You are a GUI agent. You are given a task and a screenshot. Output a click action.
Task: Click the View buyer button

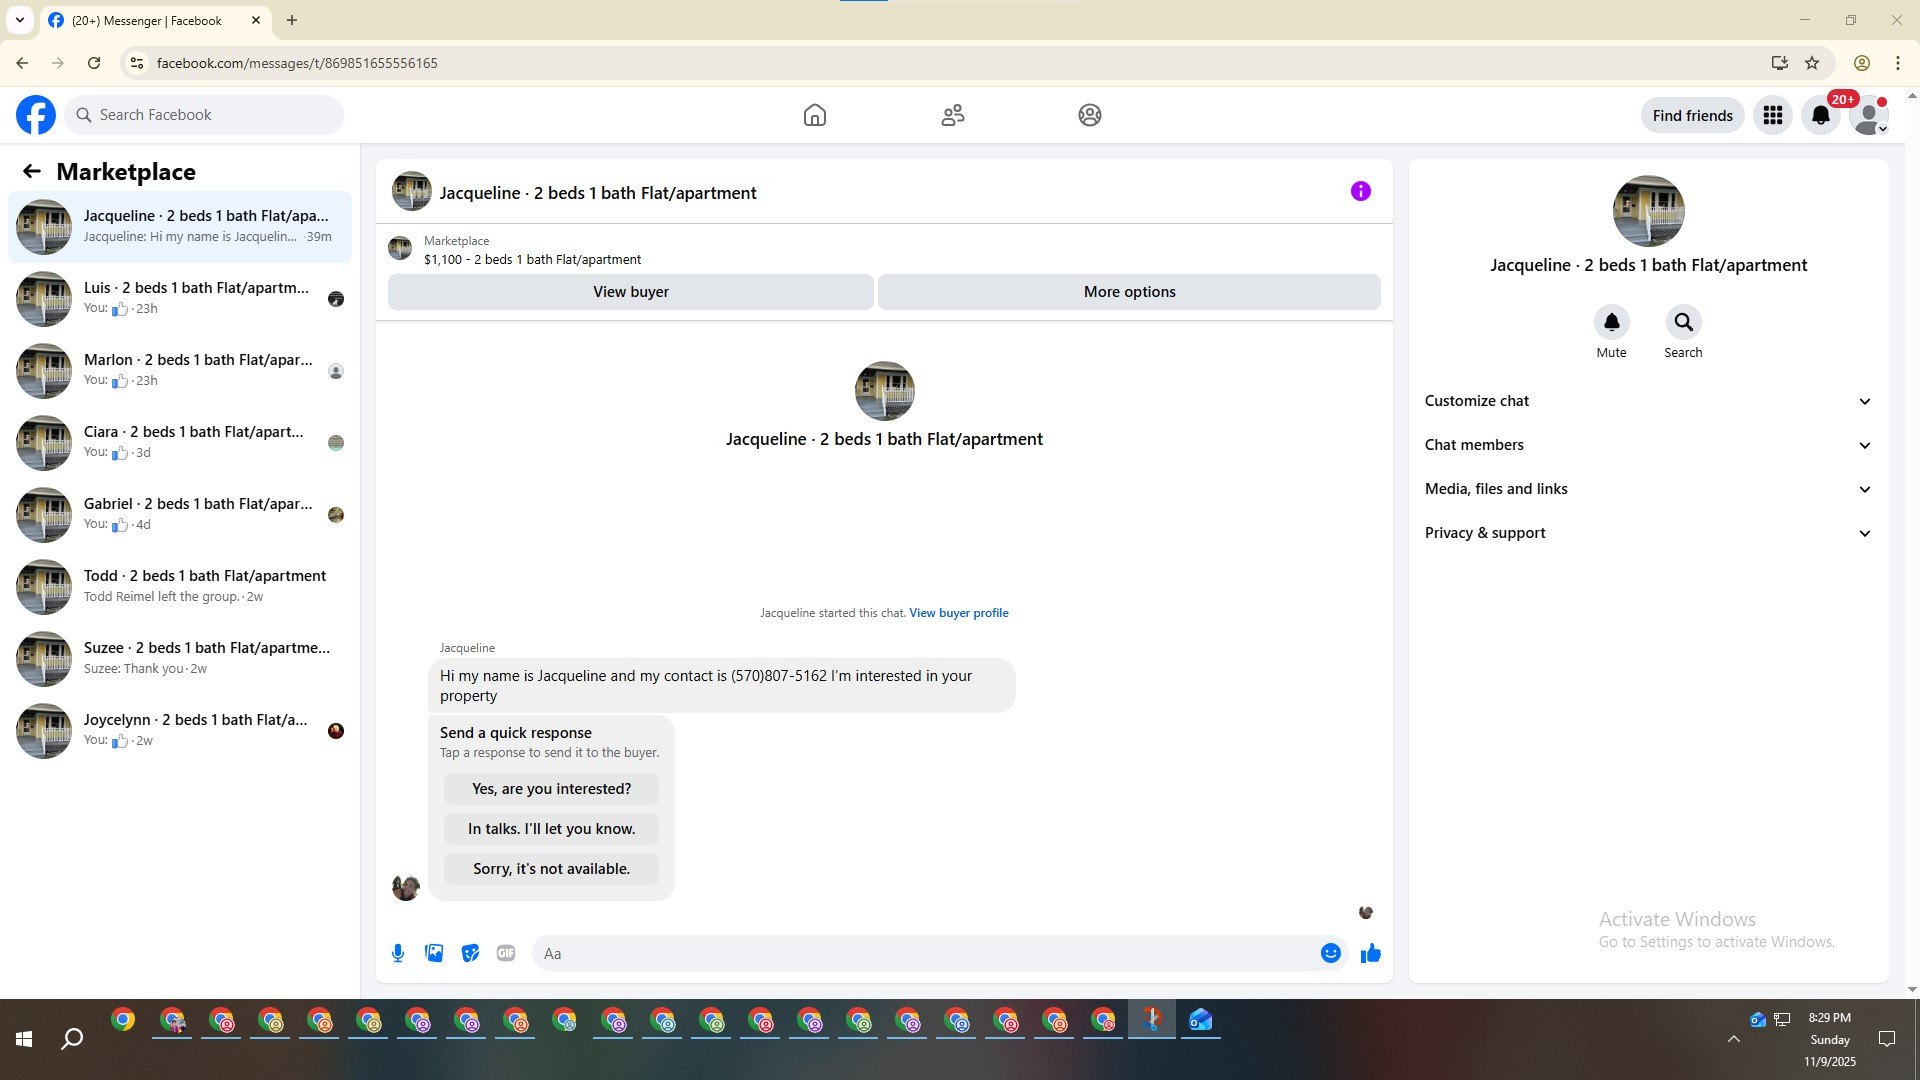(631, 292)
